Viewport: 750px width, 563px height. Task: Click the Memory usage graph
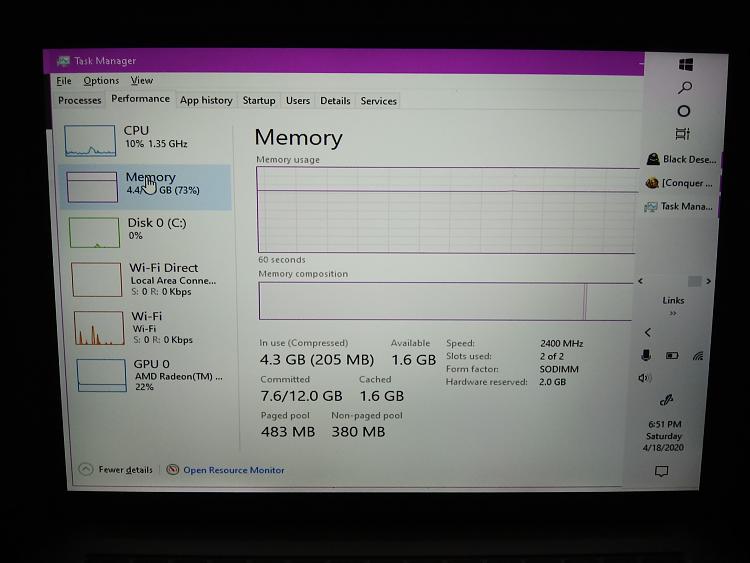[x=448, y=210]
